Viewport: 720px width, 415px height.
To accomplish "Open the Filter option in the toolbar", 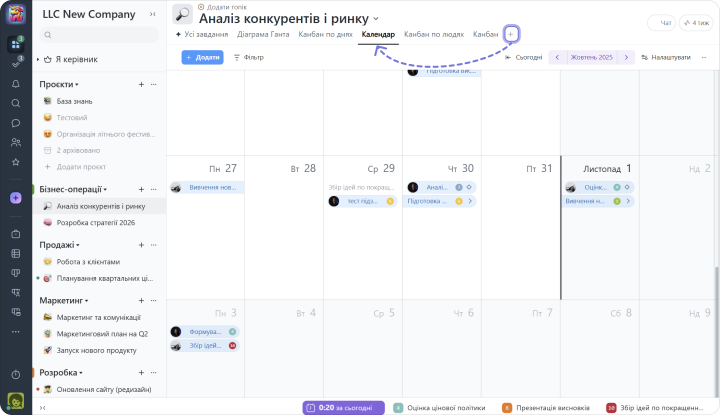I will 248,57.
